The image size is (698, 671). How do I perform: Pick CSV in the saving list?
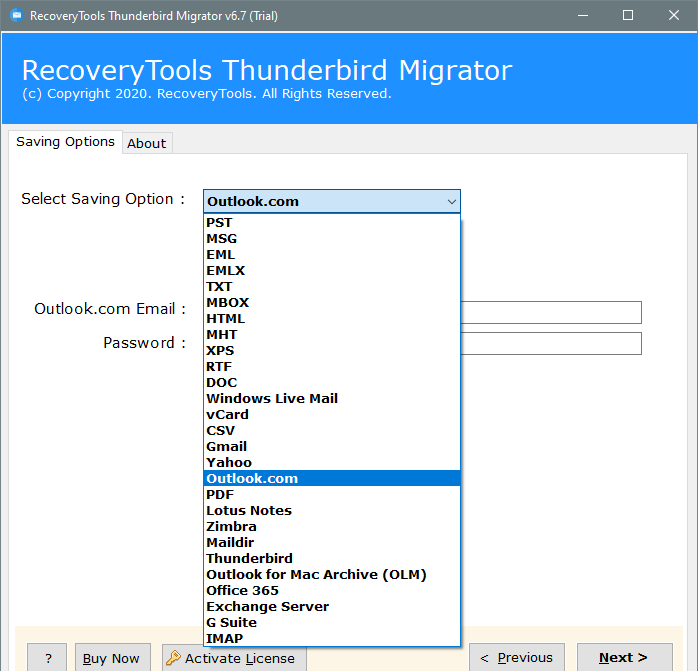coord(332,431)
